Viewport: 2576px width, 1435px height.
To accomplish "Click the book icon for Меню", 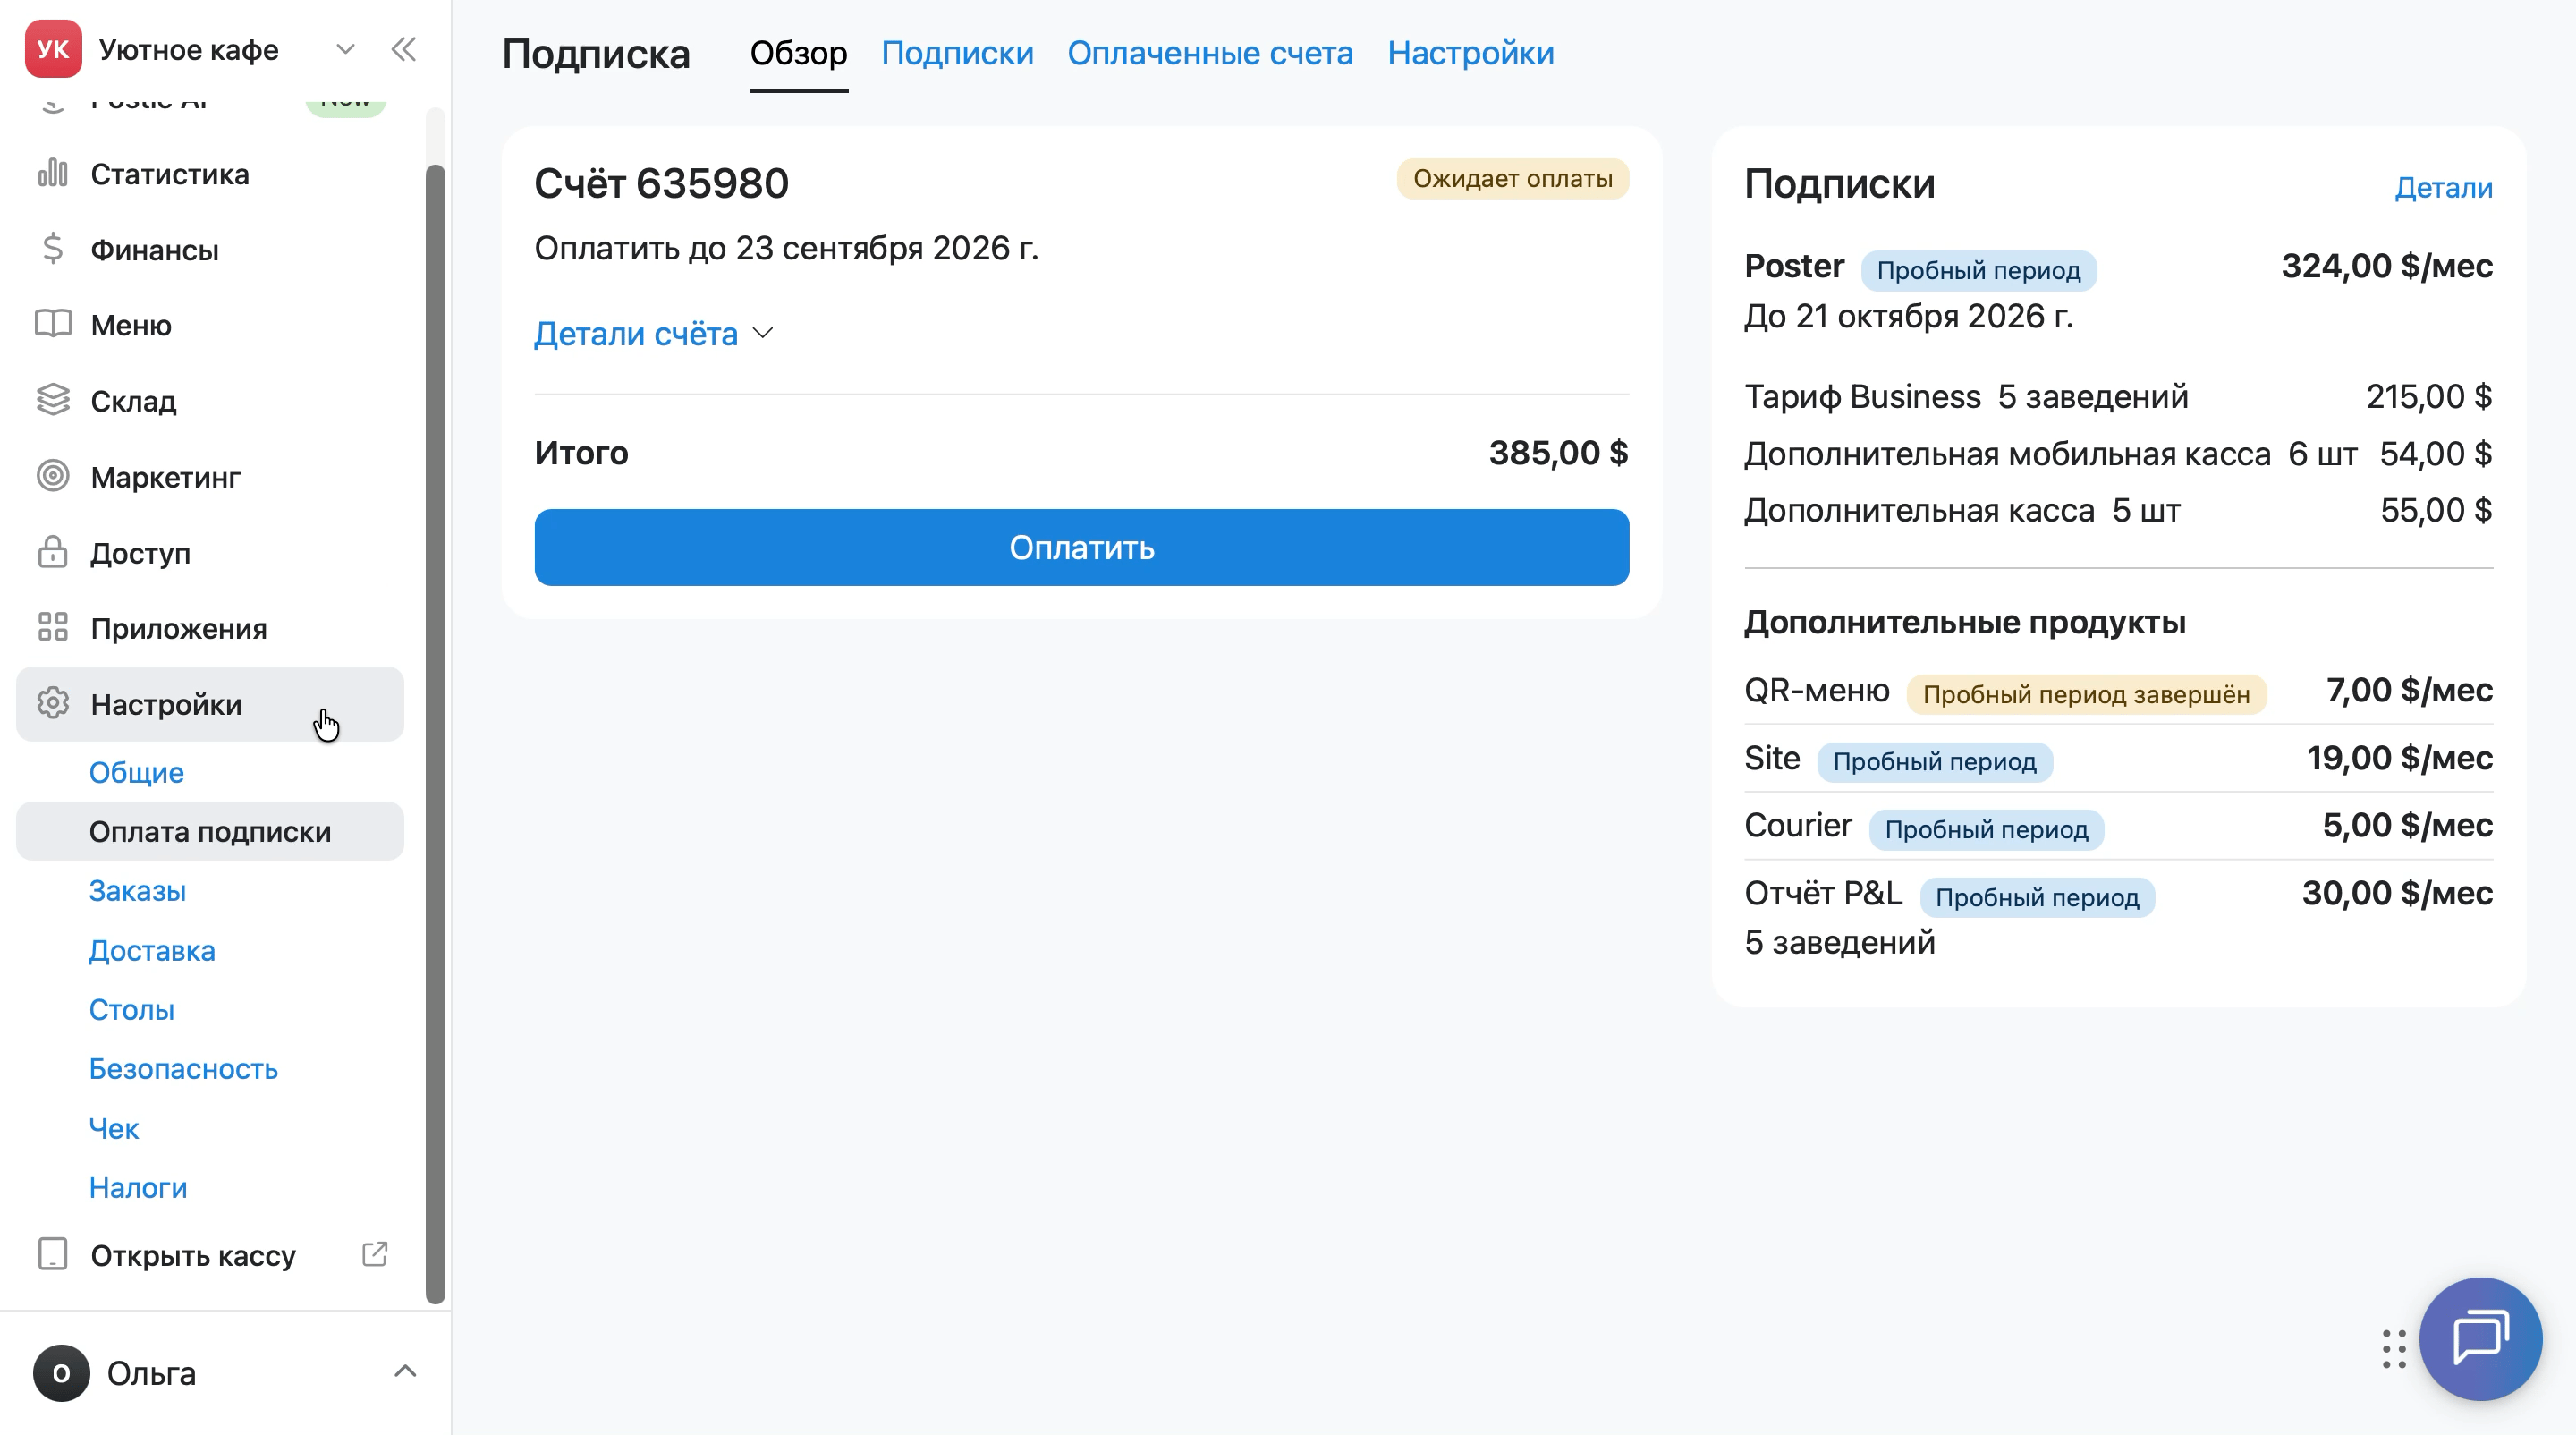I will 53,324.
